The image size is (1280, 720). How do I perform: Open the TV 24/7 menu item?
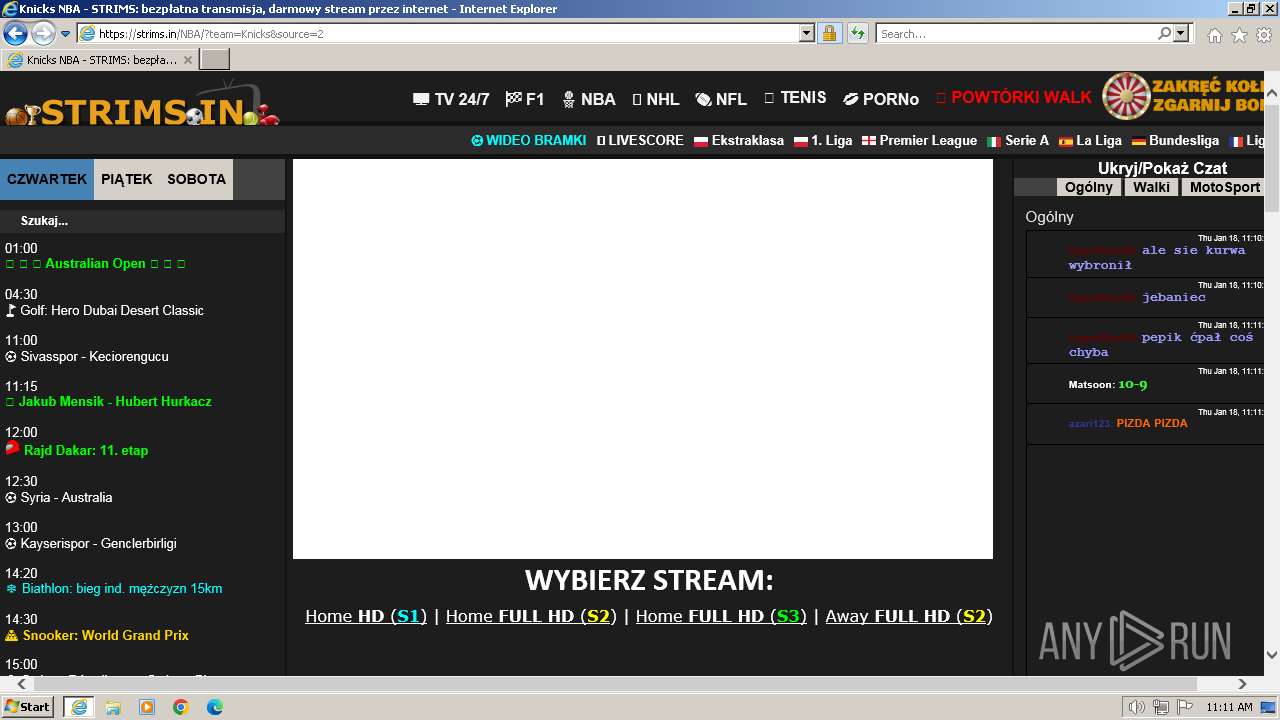point(451,99)
